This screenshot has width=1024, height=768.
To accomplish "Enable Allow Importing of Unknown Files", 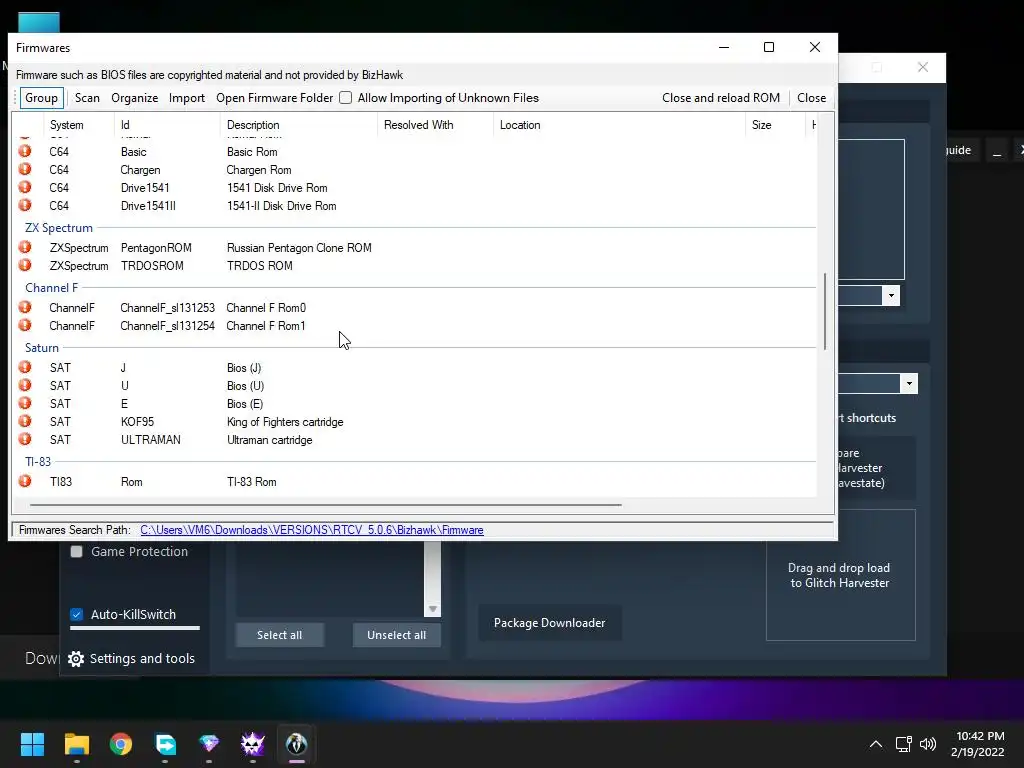I will click(x=345, y=98).
